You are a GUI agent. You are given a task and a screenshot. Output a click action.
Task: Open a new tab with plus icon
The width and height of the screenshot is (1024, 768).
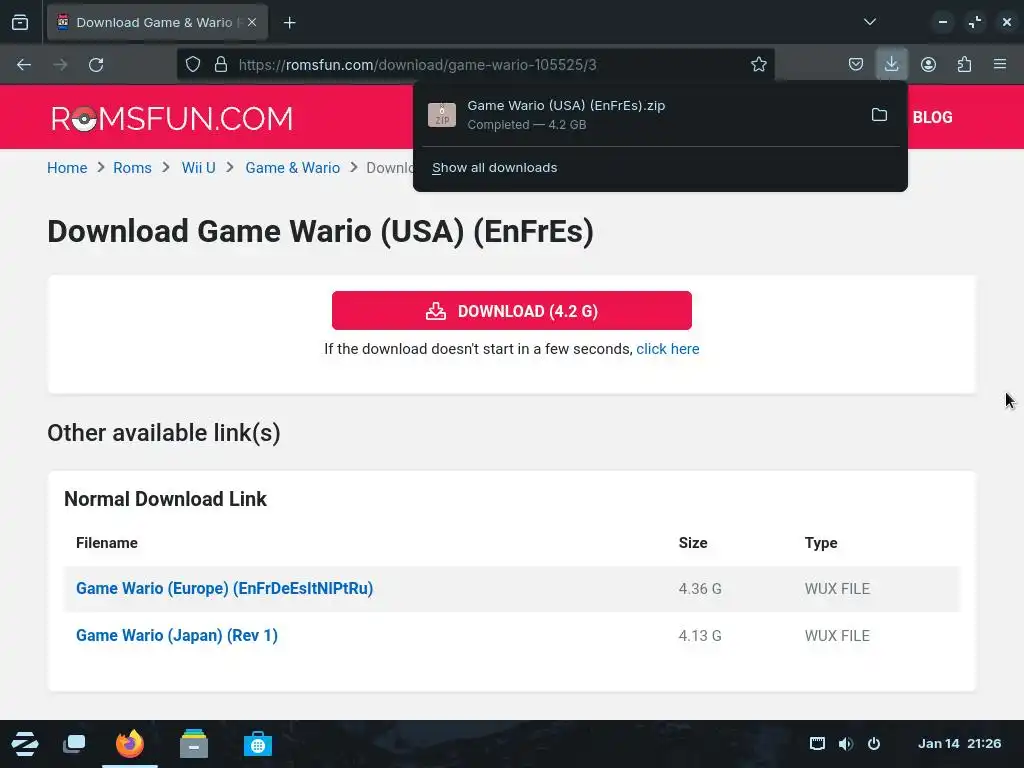tap(289, 23)
